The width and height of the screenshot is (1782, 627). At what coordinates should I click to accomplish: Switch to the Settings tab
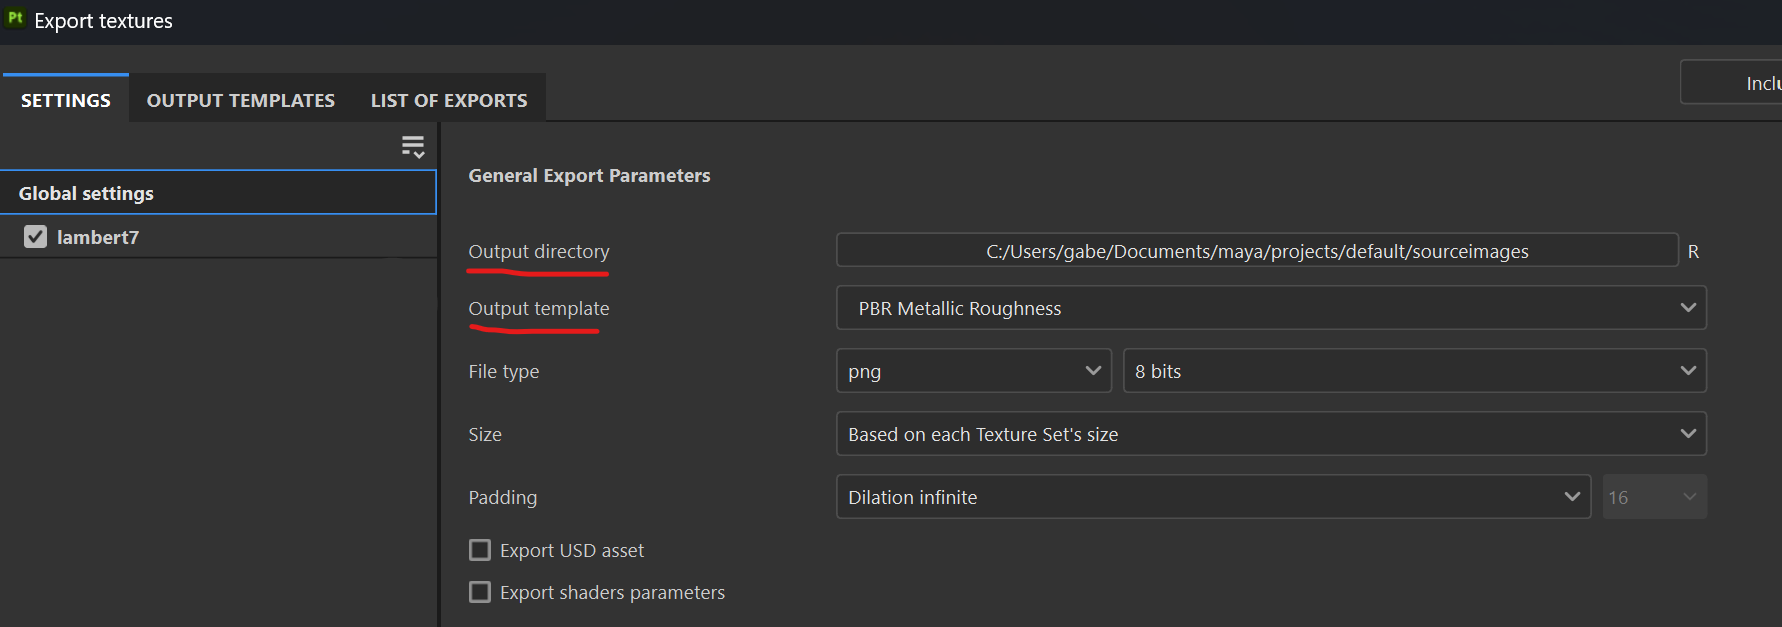click(66, 100)
